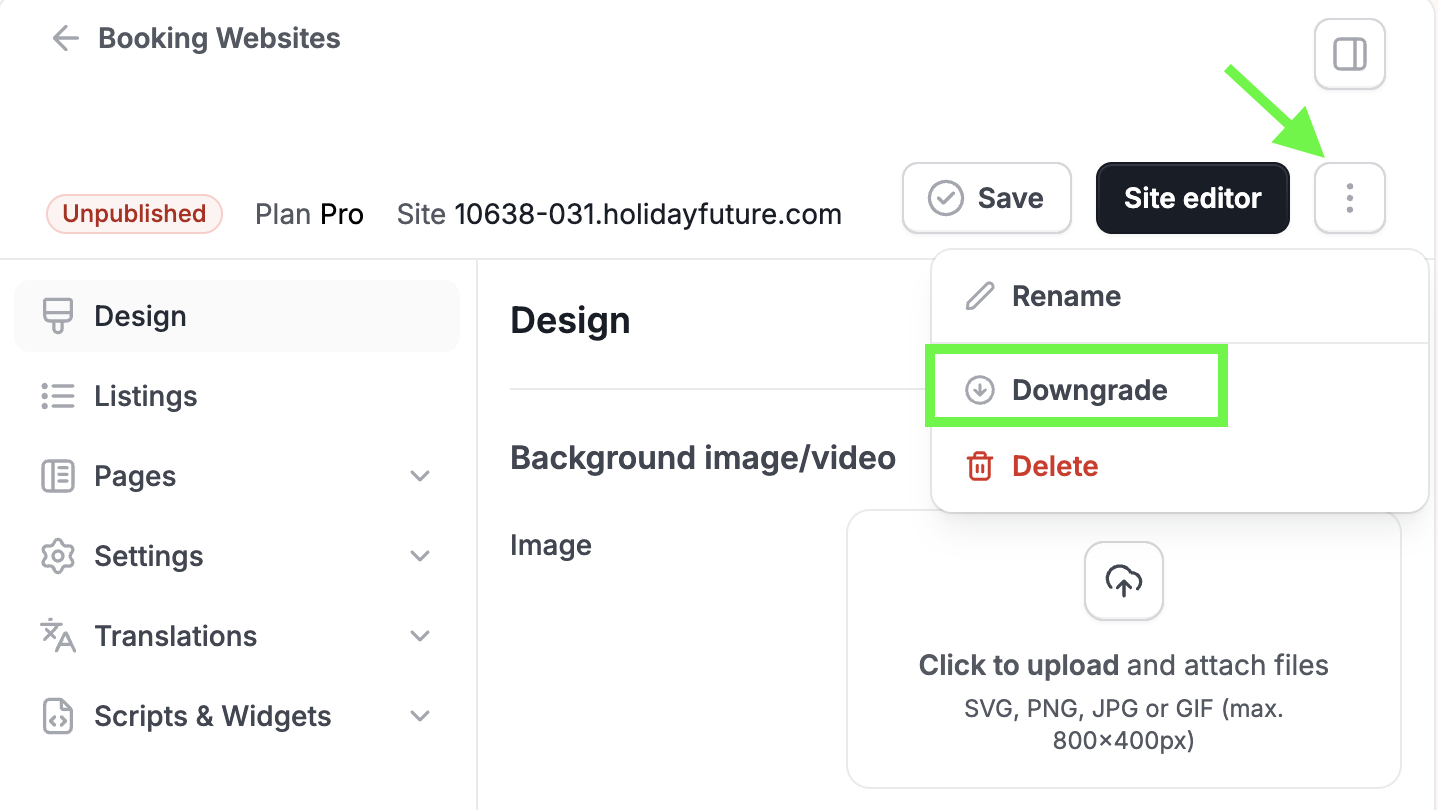This screenshot has height=810, width=1438.
Task: Click the back arrow beside Booking Websites
Action: click(x=65, y=39)
